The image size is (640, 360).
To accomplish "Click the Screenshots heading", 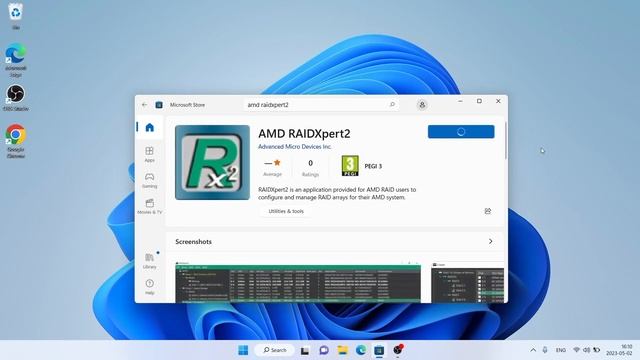I will click(x=193, y=242).
